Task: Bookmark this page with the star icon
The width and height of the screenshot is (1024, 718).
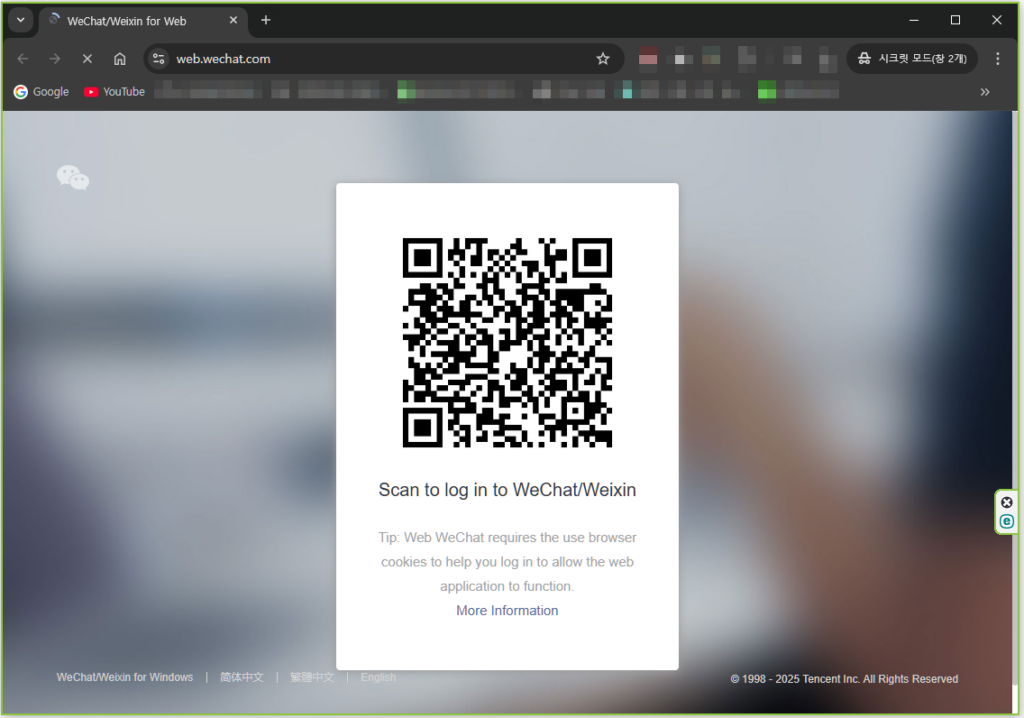Action: click(x=603, y=59)
